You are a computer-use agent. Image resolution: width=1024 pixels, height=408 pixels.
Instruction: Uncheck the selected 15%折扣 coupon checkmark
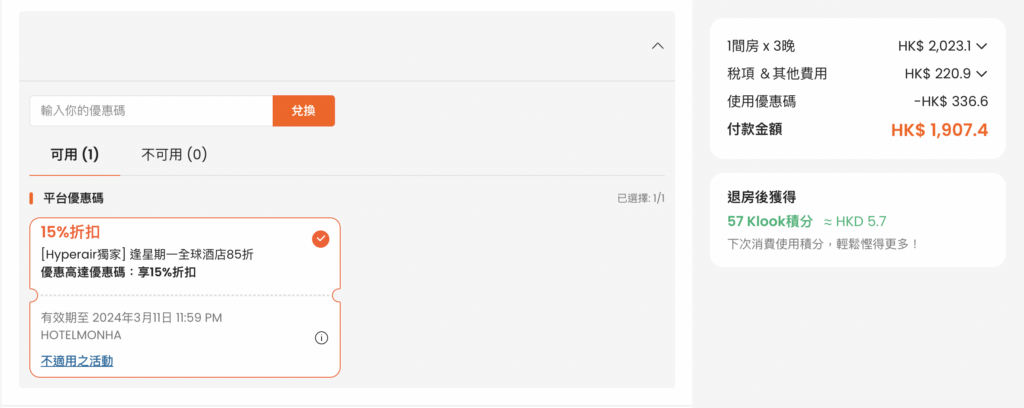pos(321,240)
